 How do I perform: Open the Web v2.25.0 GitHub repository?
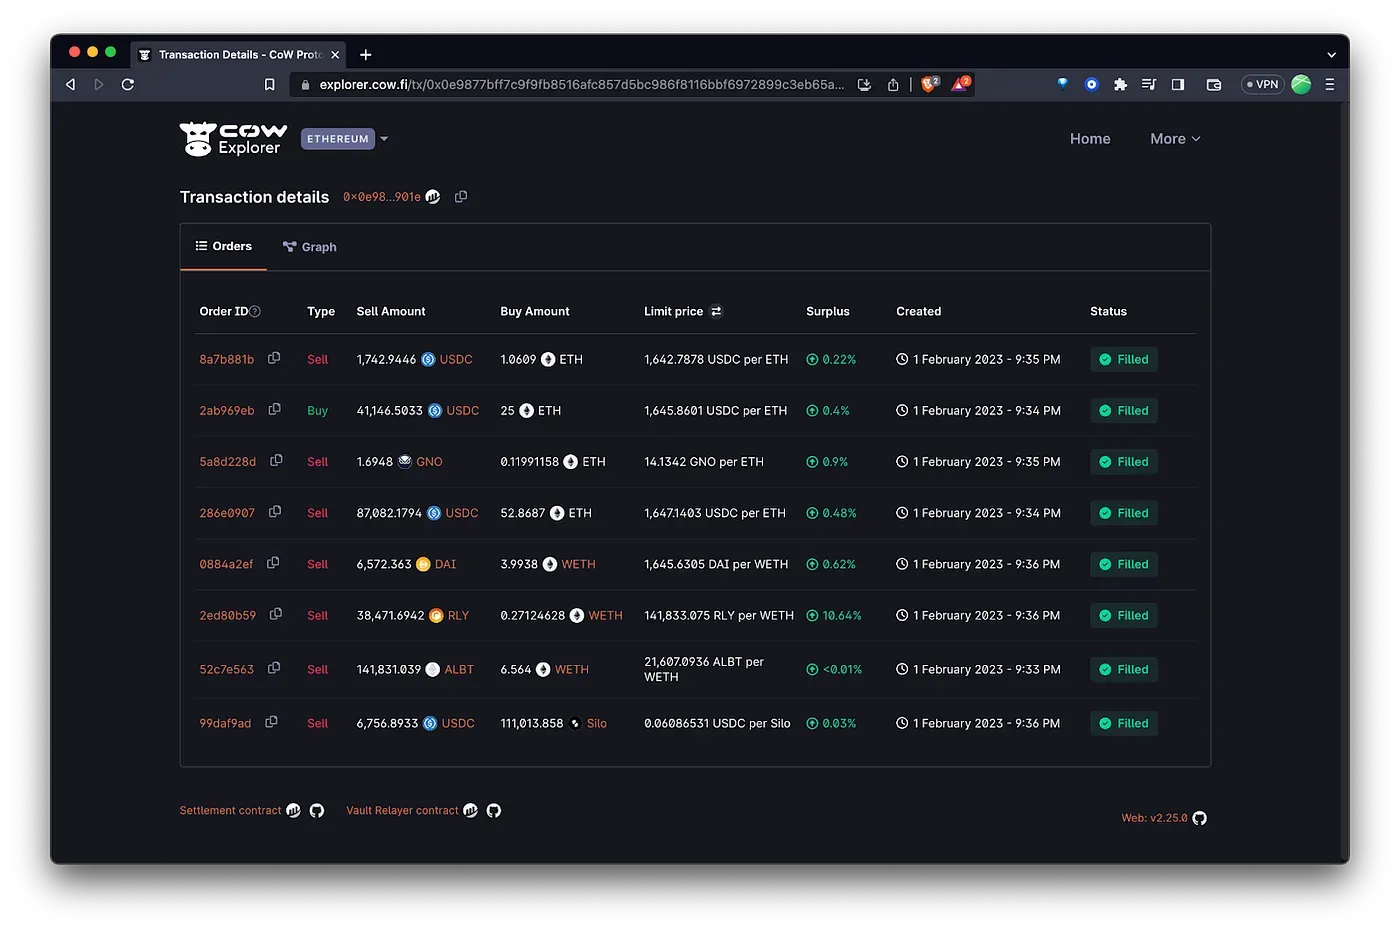pyautogui.click(x=1199, y=817)
